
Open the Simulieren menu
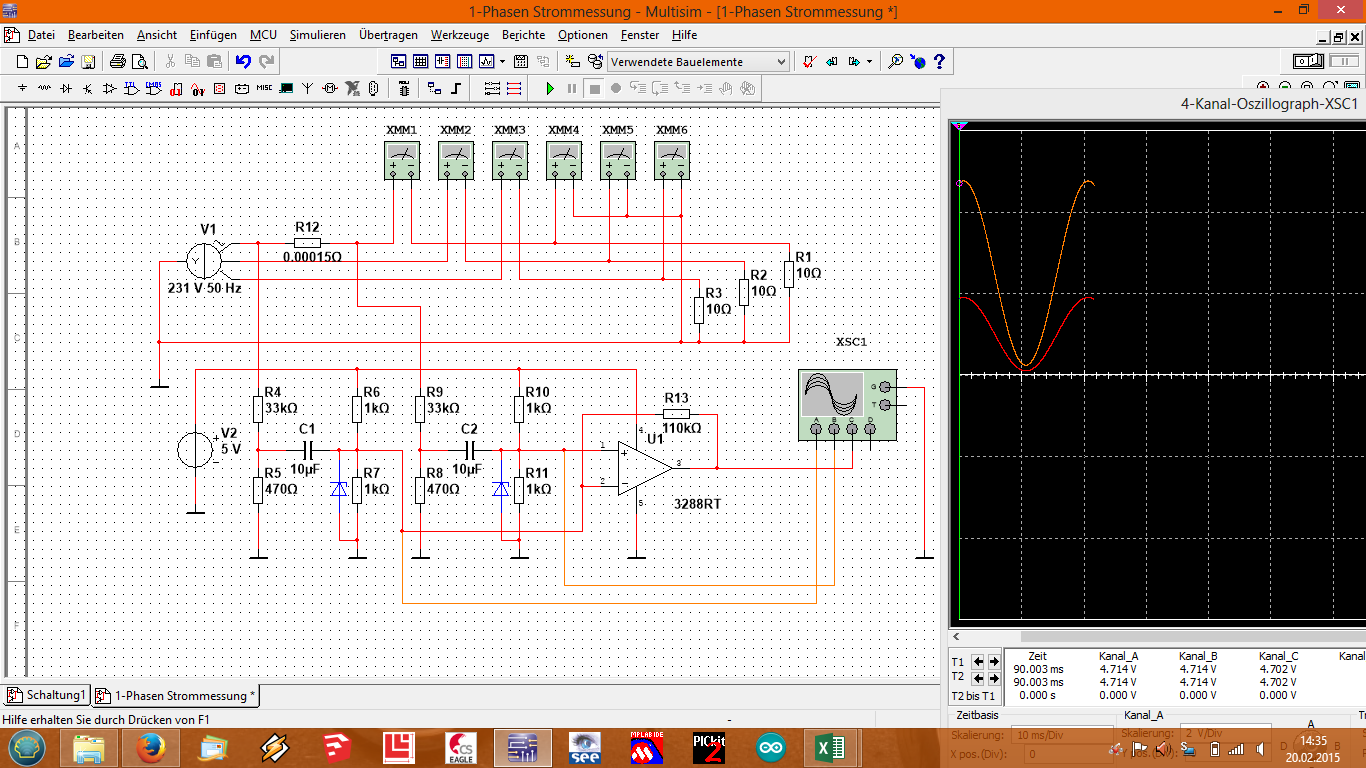point(318,34)
